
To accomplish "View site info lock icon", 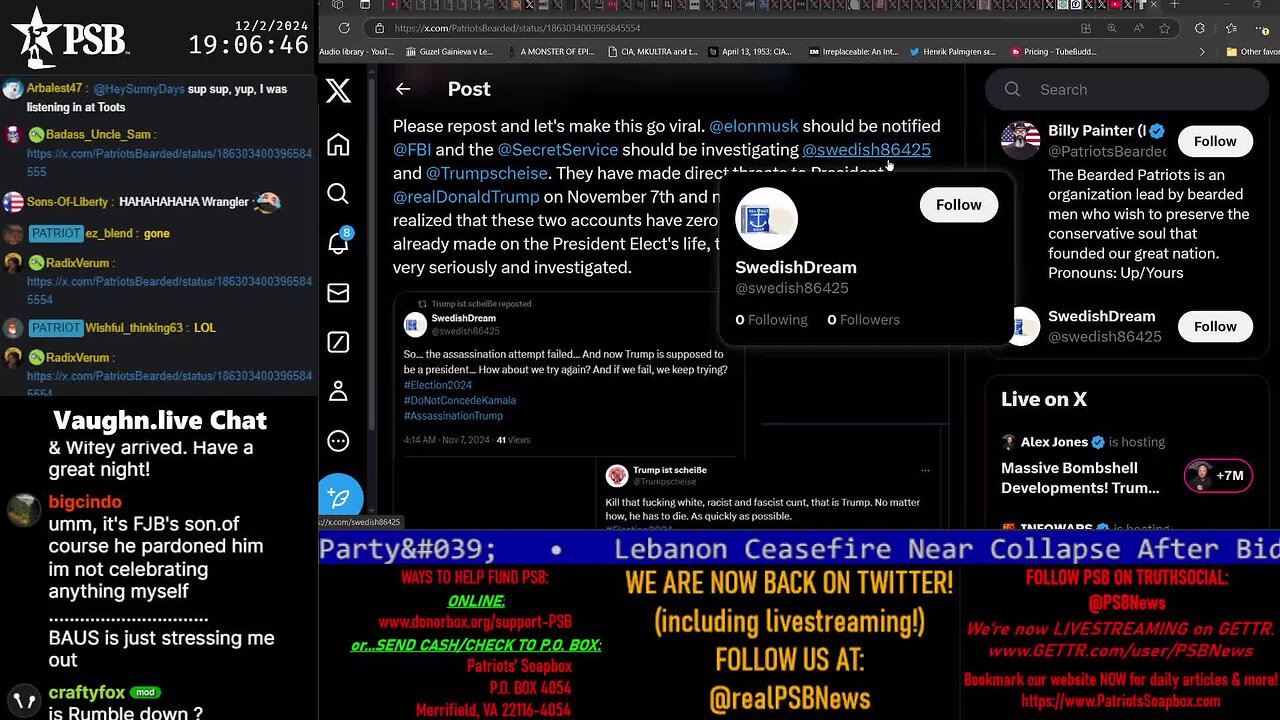I will (379, 28).
